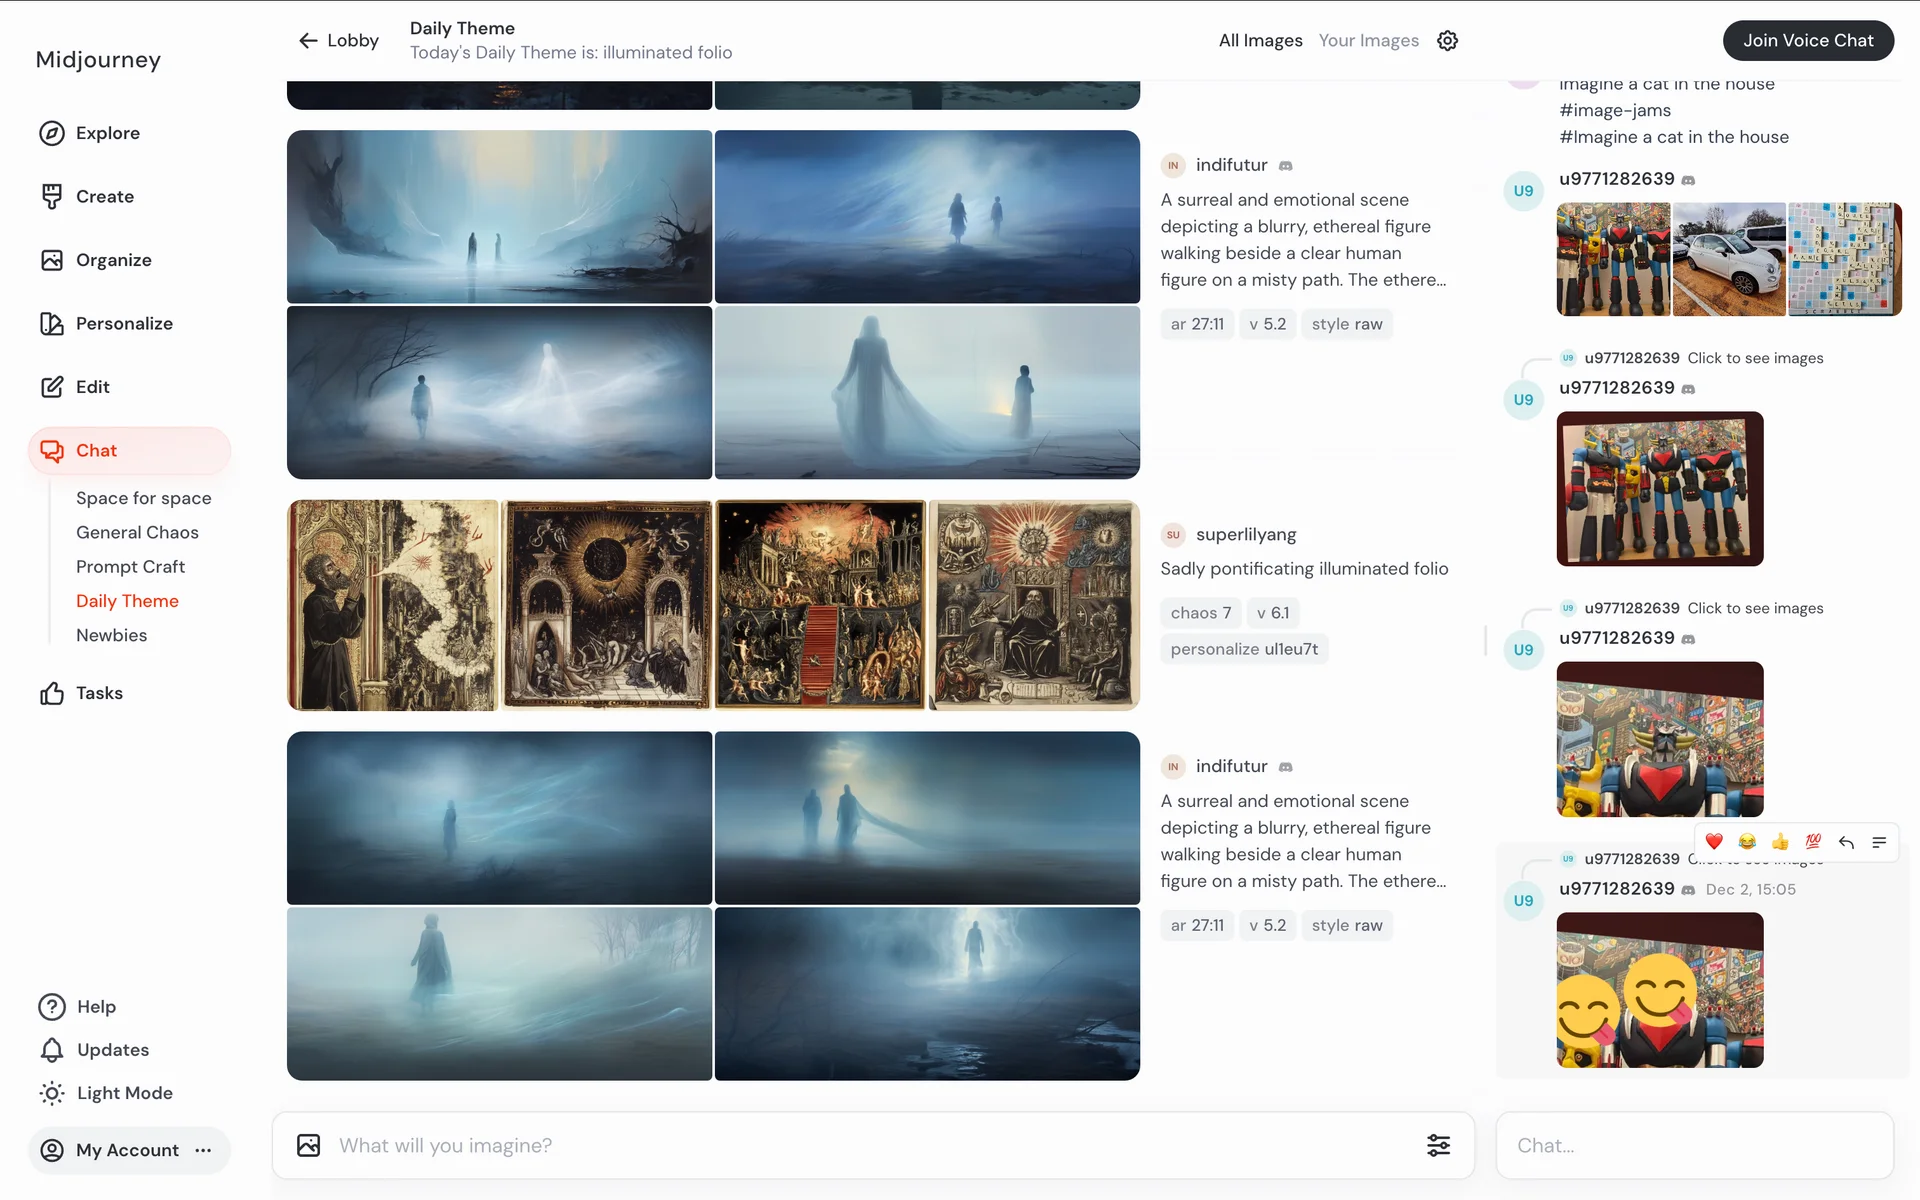1920x1200 pixels.
Task: Click the Personalize icon in sidebar
Action: pyautogui.click(x=52, y=324)
